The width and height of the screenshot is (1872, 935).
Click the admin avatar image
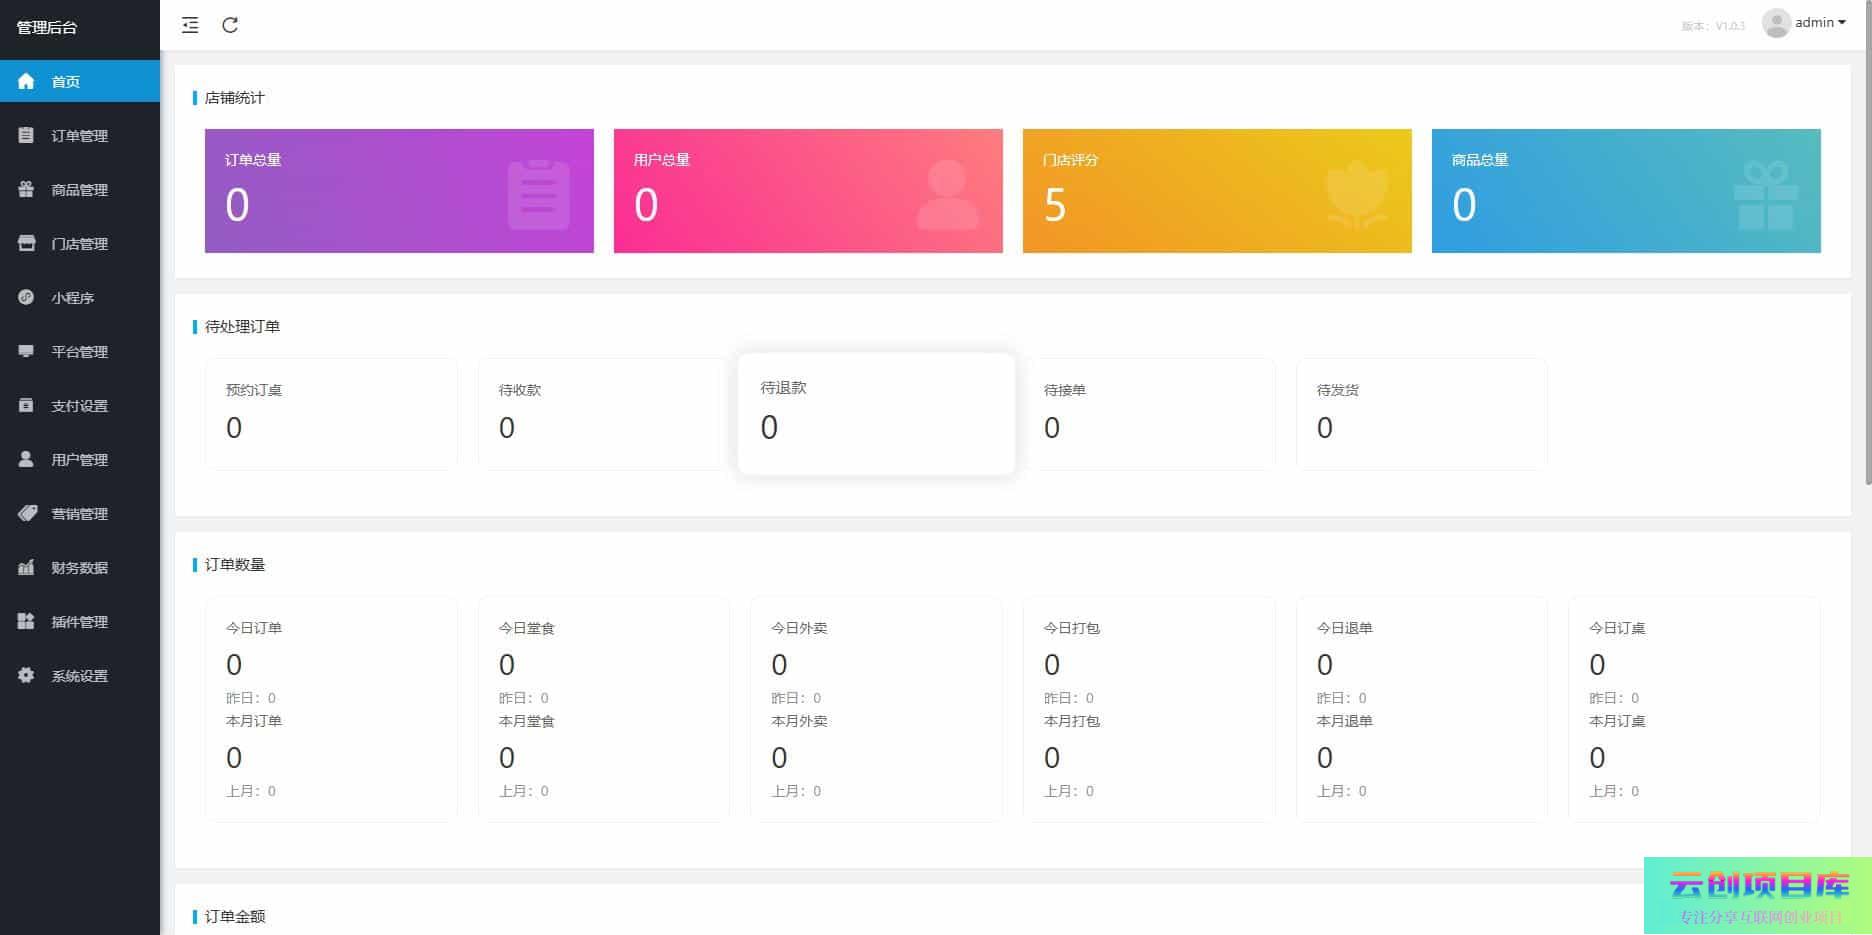[x=1776, y=23]
